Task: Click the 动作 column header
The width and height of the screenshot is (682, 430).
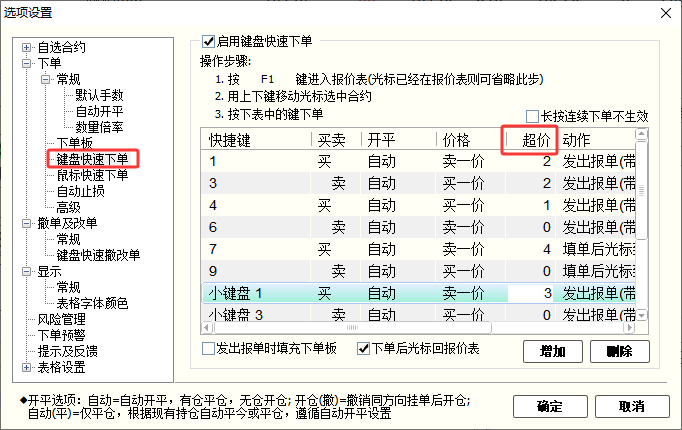Action: coord(596,140)
